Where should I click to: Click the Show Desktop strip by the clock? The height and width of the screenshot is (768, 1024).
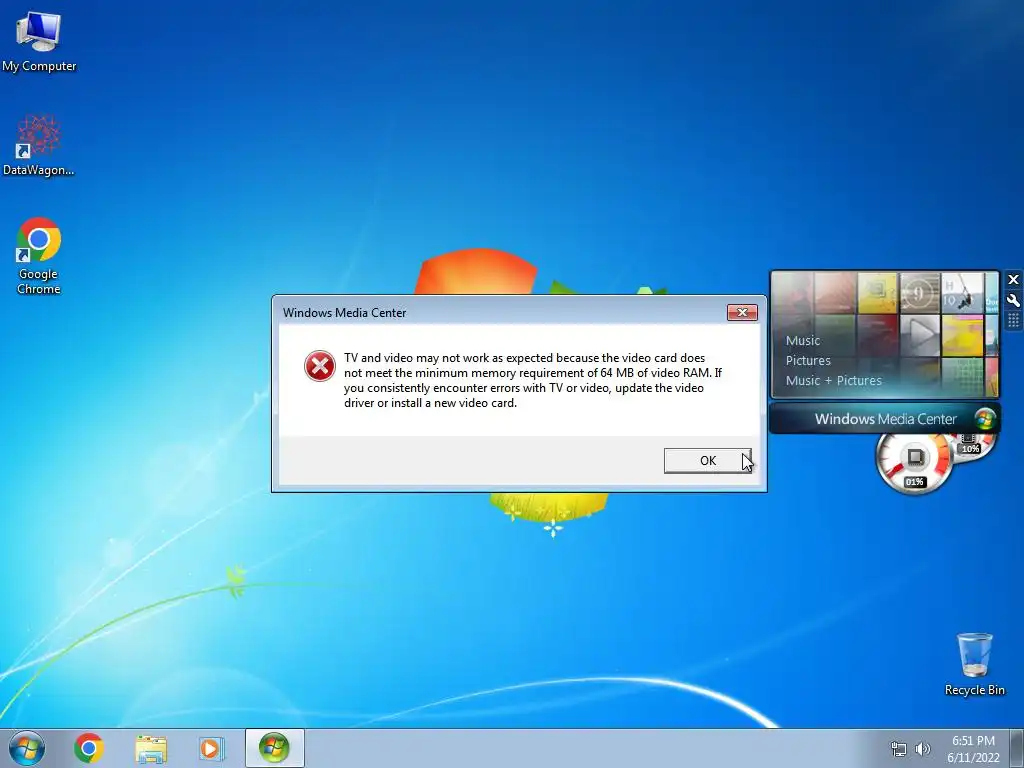click(x=1017, y=748)
